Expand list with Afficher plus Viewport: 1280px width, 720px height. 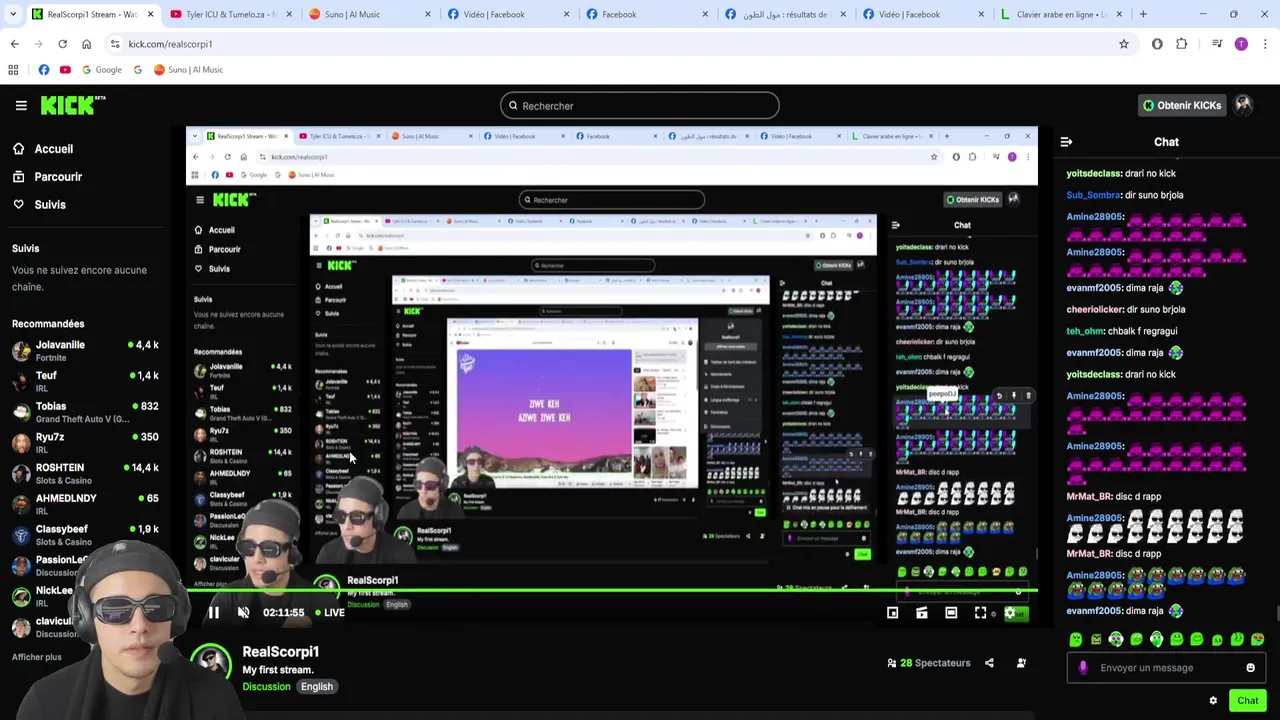(x=36, y=657)
